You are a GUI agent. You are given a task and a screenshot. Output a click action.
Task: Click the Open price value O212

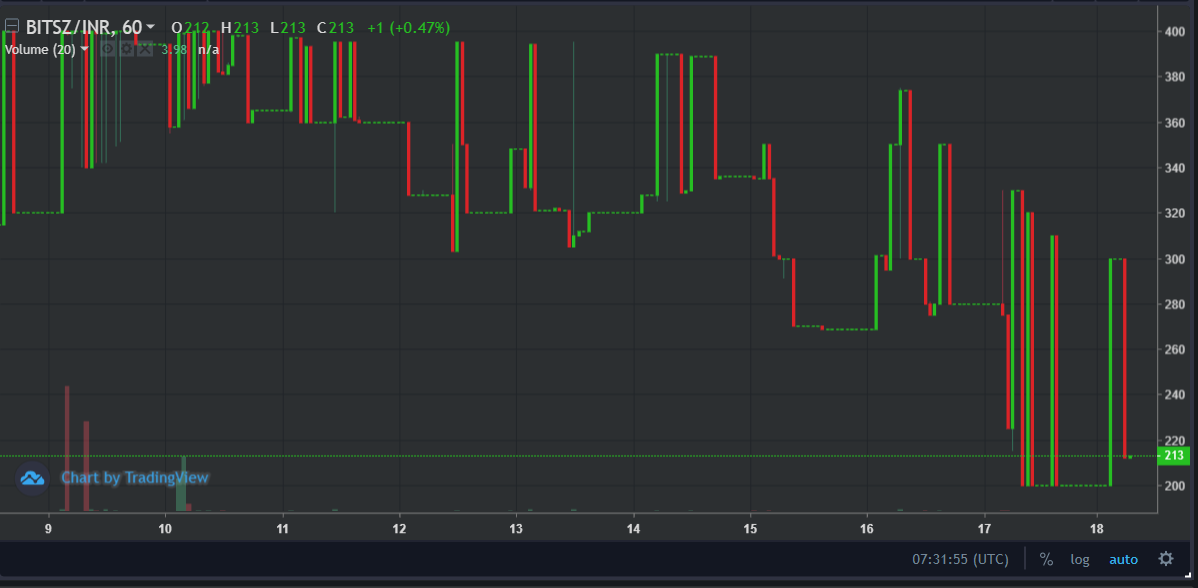click(190, 27)
